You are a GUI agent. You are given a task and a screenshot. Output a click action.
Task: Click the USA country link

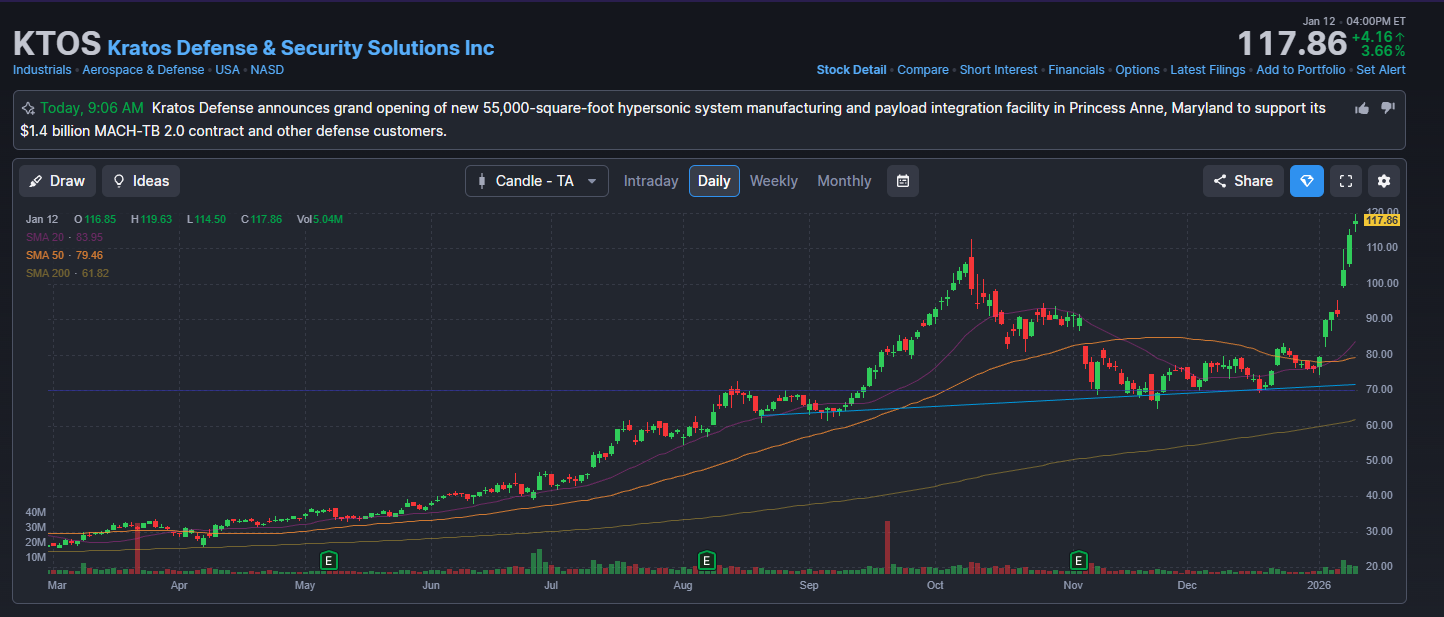click(228, 70)
